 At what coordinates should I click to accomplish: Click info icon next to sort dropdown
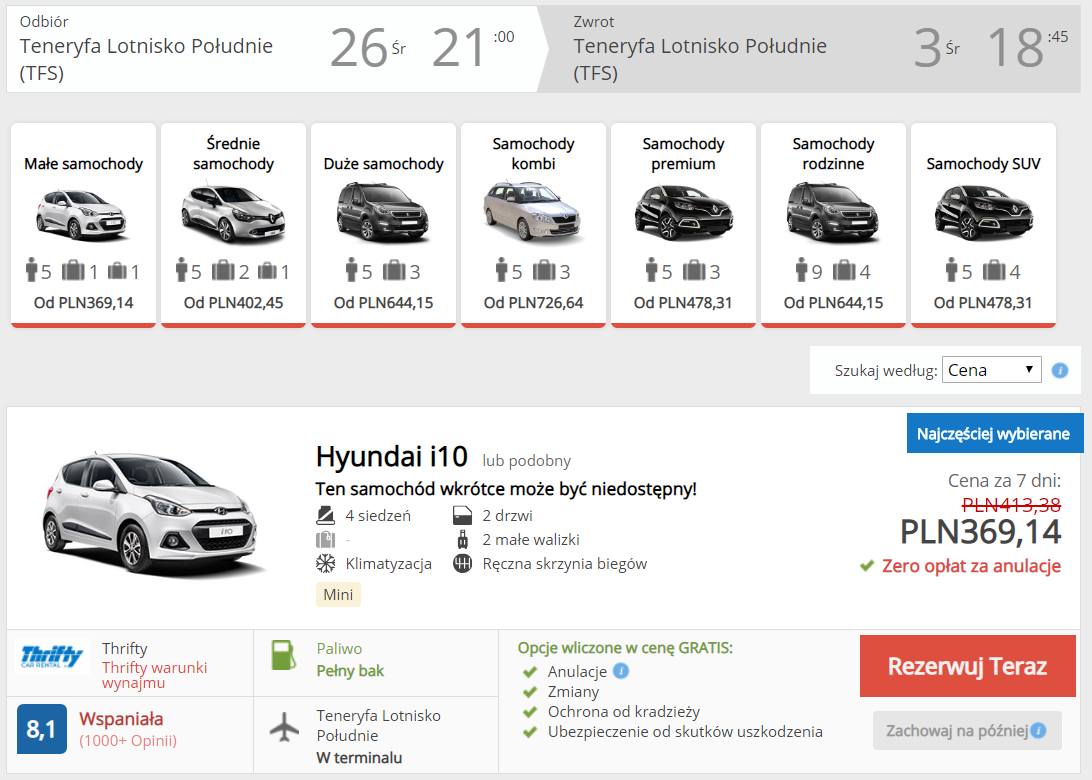1059,370
